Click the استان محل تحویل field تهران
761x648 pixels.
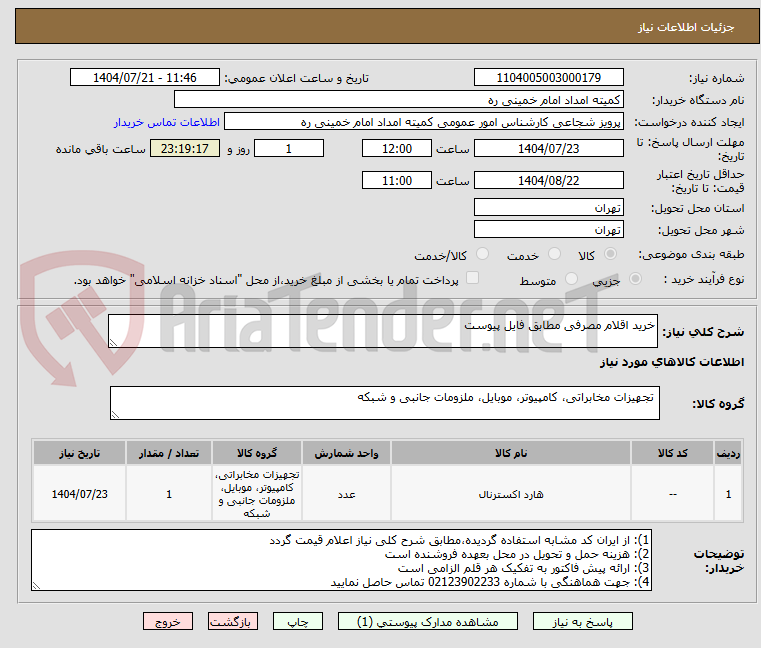click(x=548, y=208)
